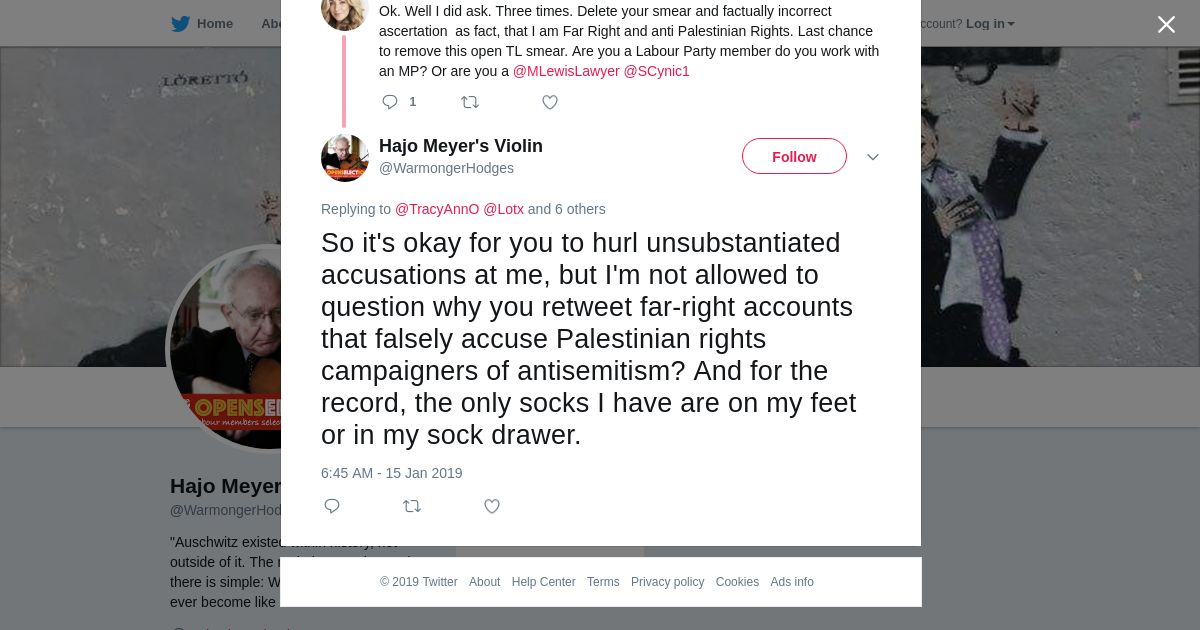Image resolution: width=1200 pixels, height=630 pixels.
Task: Open Help Center footer link
Action: click(543, 582)
